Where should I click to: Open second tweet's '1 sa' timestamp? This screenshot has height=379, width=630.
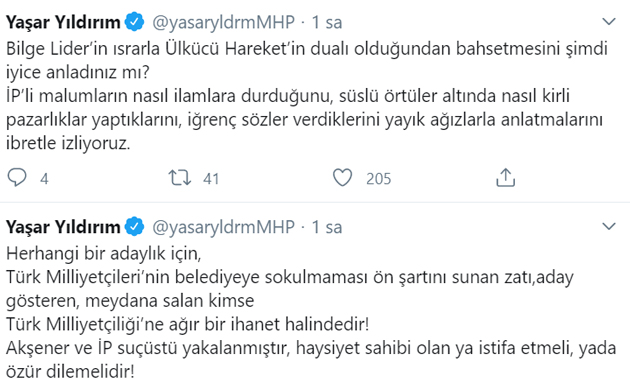point(327,227)
